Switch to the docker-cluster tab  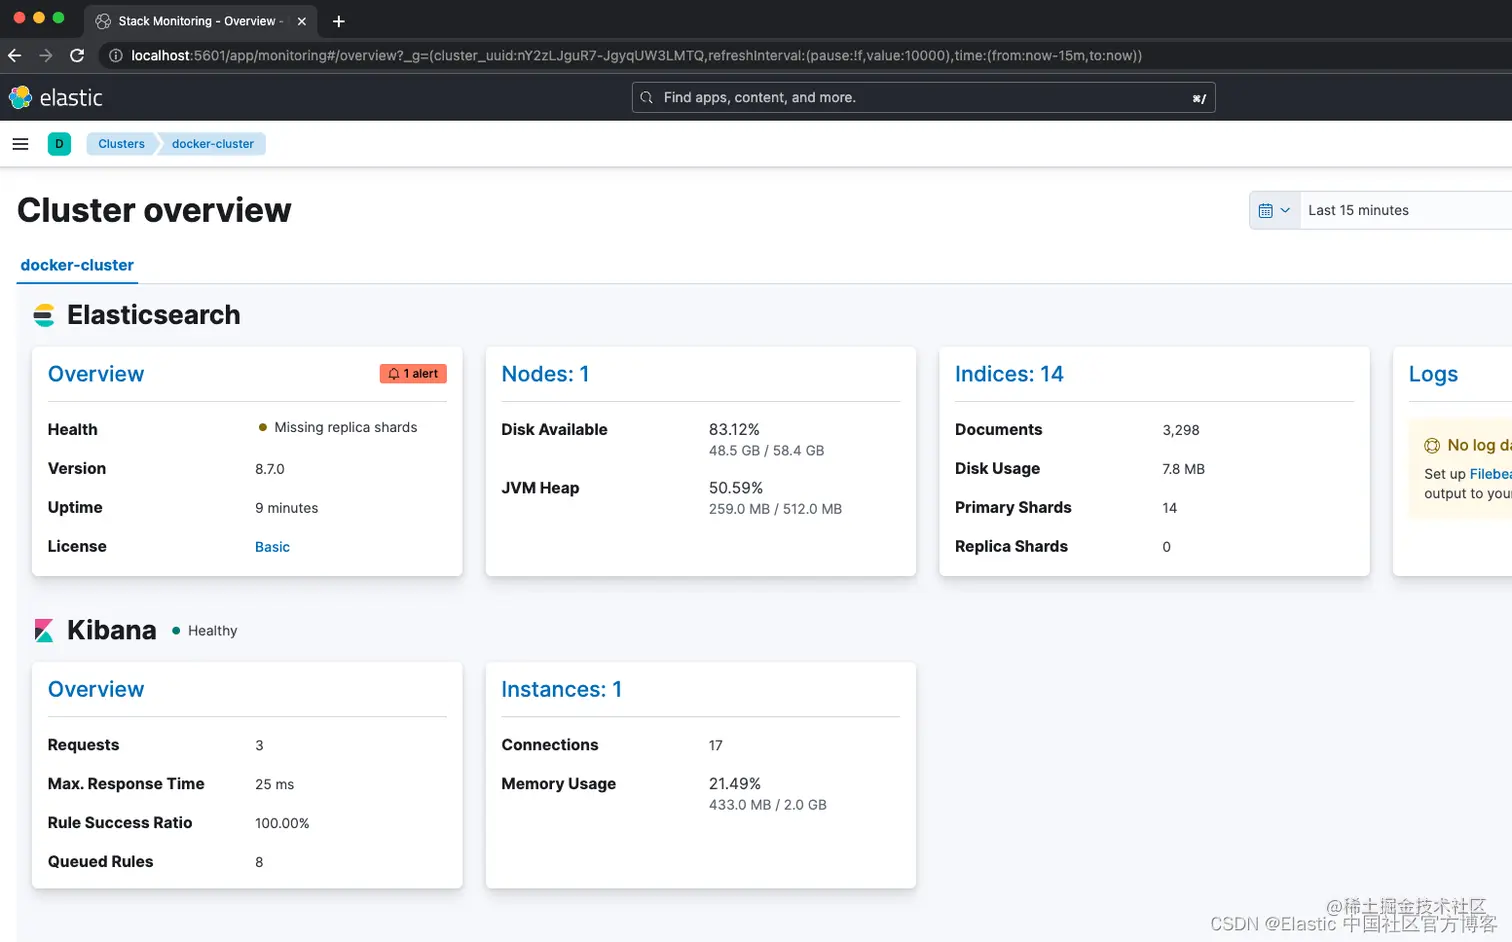(77, 265)
